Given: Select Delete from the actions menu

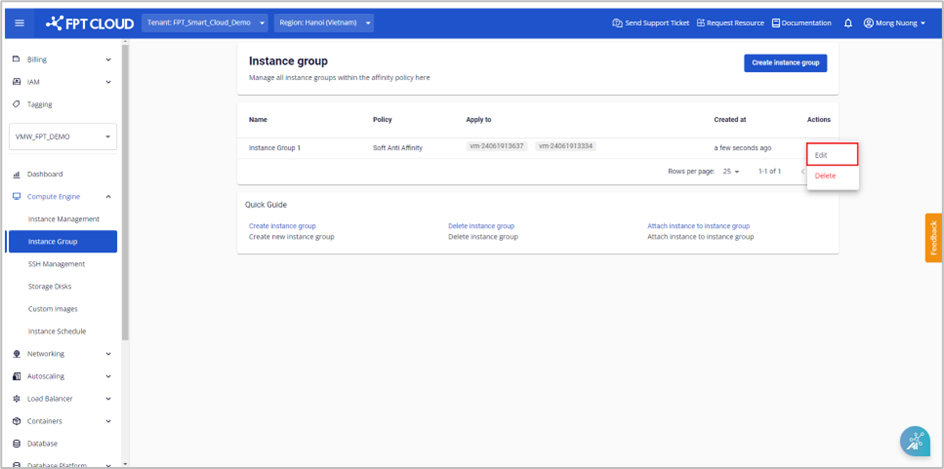Looking at the screenshot, I should coord(825,176).
